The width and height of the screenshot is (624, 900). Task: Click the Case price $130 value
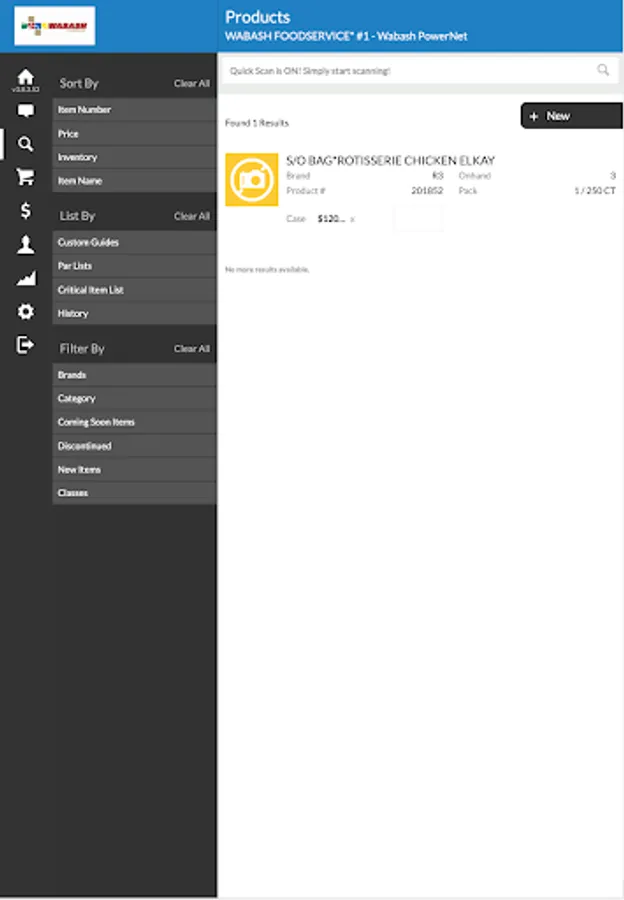331,219
